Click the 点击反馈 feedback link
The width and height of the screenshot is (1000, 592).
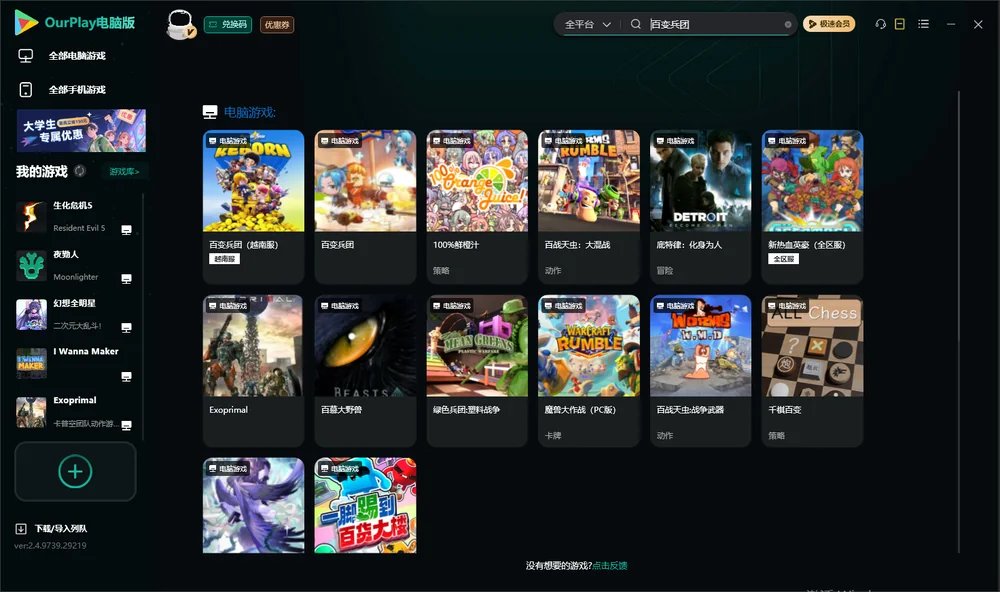coord(610,565)
